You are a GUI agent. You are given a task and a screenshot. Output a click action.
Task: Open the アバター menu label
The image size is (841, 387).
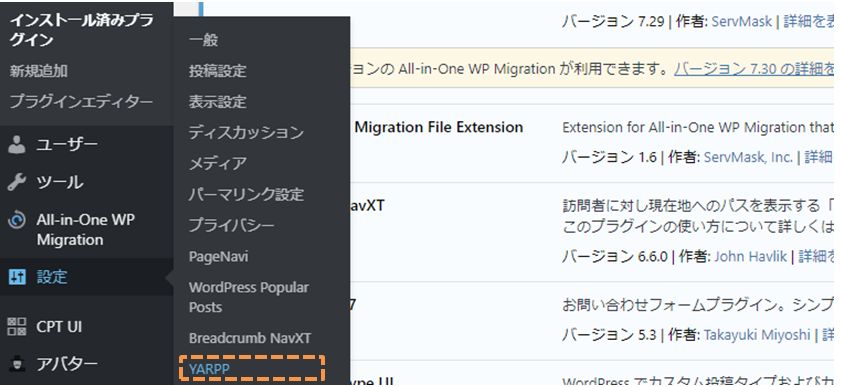pyautogui.click(x=67, y=364)
